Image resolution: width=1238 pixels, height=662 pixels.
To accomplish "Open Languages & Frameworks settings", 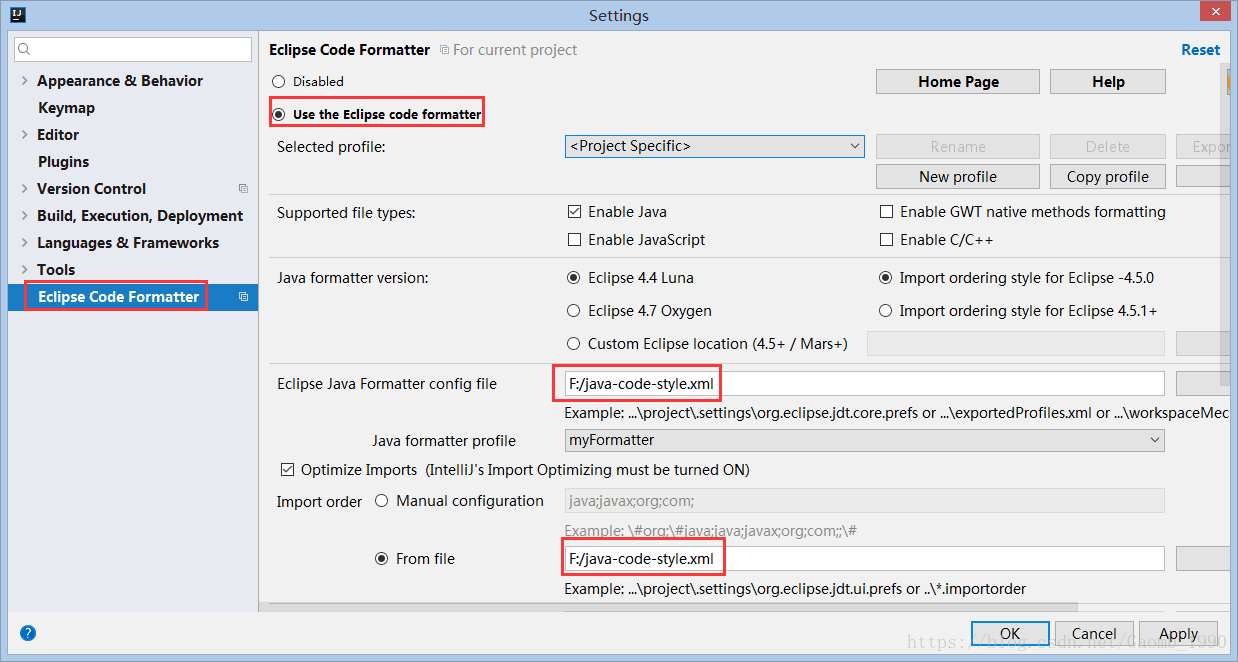I will [x=128, y=243].
